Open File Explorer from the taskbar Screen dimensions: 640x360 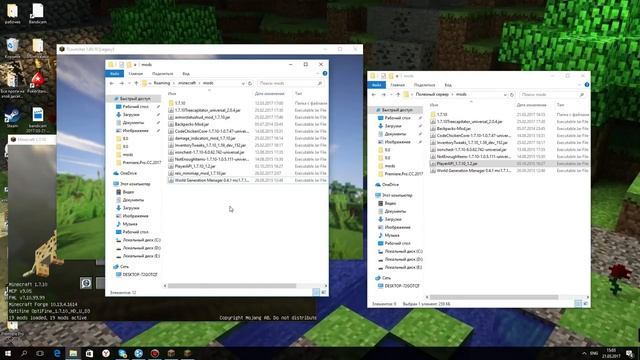pos(73,353)
